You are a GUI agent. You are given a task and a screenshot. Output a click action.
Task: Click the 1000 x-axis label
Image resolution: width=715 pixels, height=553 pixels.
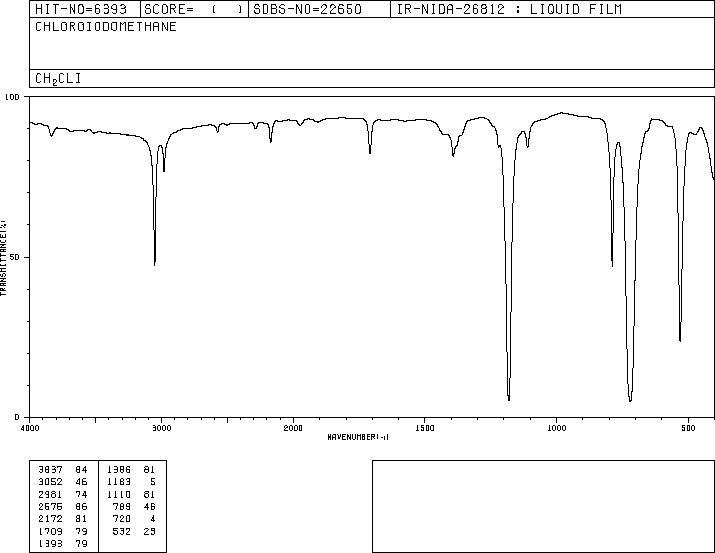coord(556,428)
